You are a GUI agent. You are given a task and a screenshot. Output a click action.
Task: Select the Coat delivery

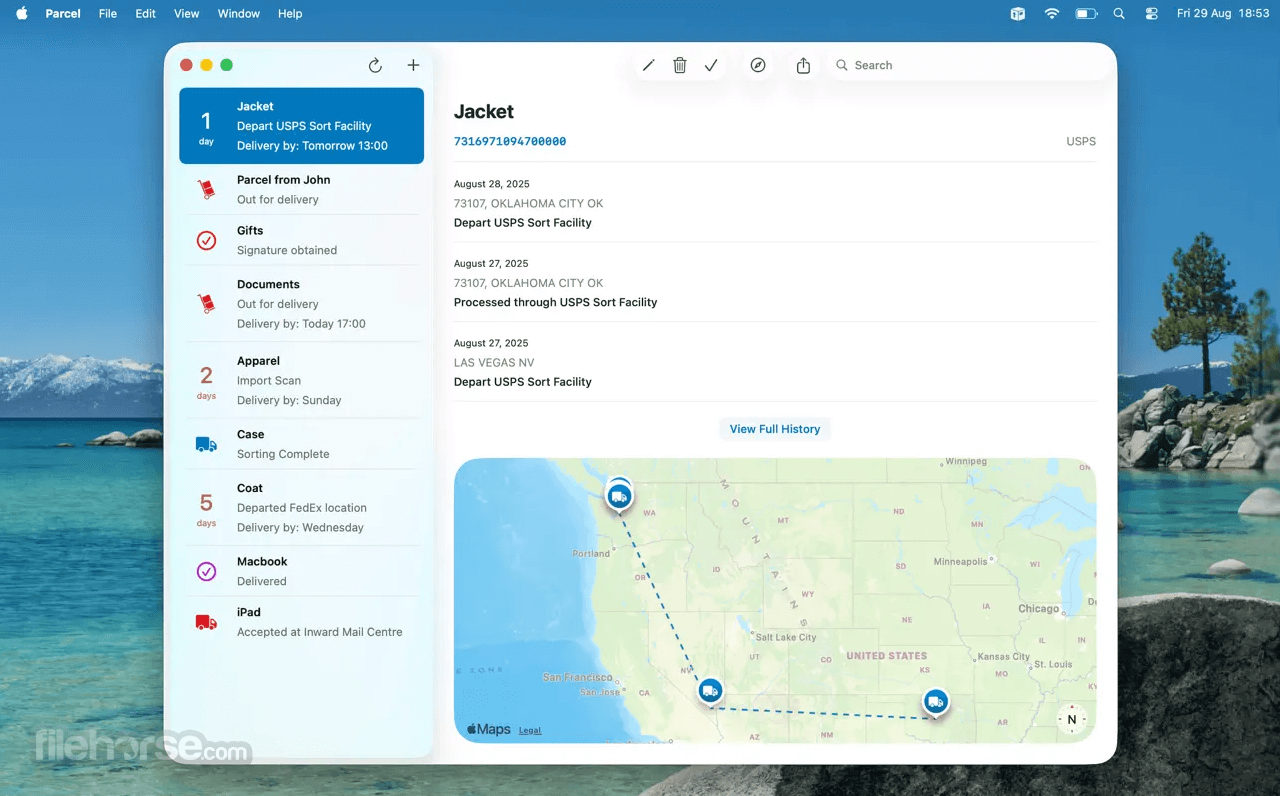pos(301,508)
